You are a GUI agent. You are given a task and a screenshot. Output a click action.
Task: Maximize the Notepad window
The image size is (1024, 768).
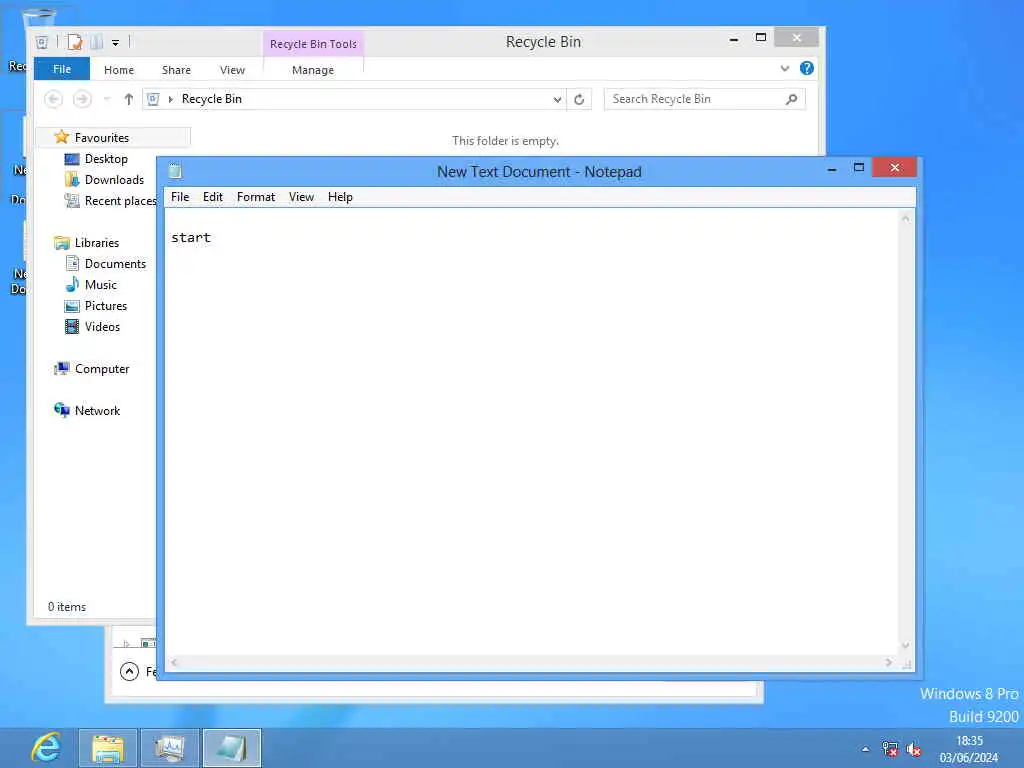(859, 168)
